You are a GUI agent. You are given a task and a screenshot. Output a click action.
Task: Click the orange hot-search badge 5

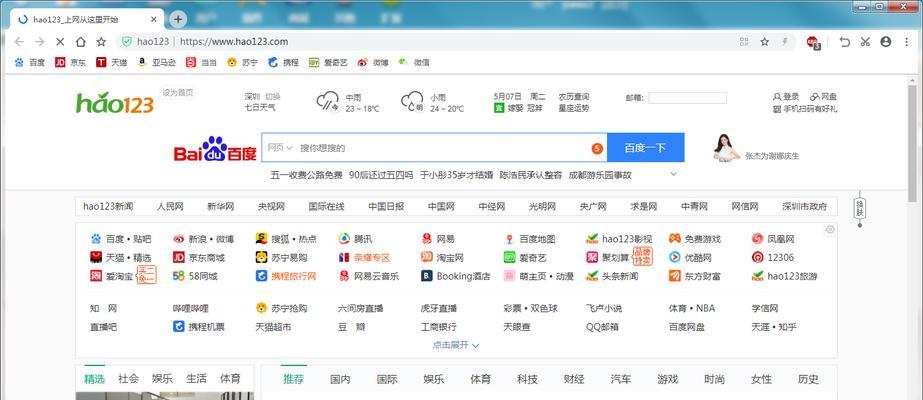(597, 148)
